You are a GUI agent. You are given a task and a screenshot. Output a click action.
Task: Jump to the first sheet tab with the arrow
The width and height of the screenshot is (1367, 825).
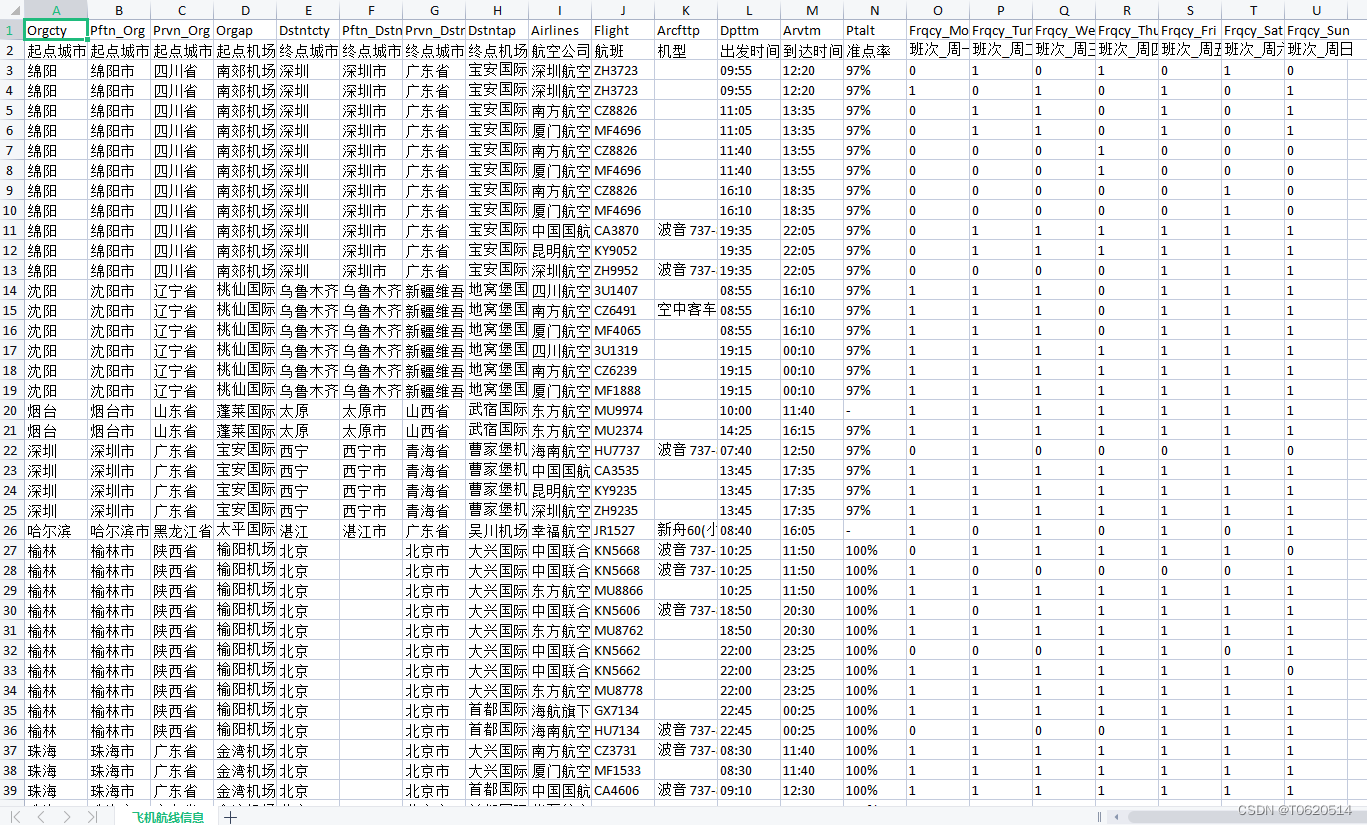16,817
